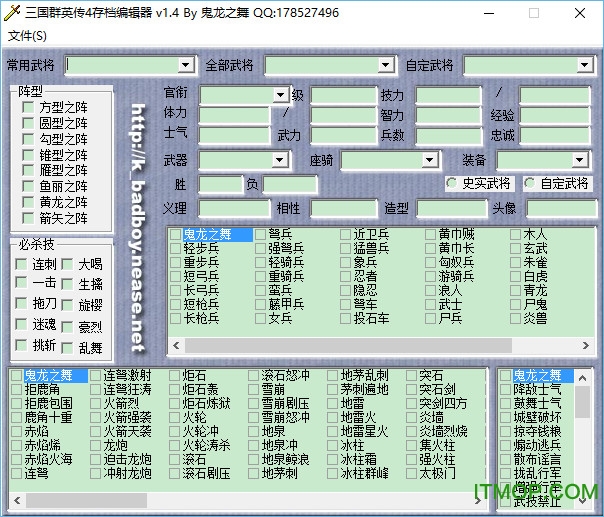The width and height of the screenshot is (604, 517).
Task: Check 轻步兵 in troop list
Action: point(175,248)
